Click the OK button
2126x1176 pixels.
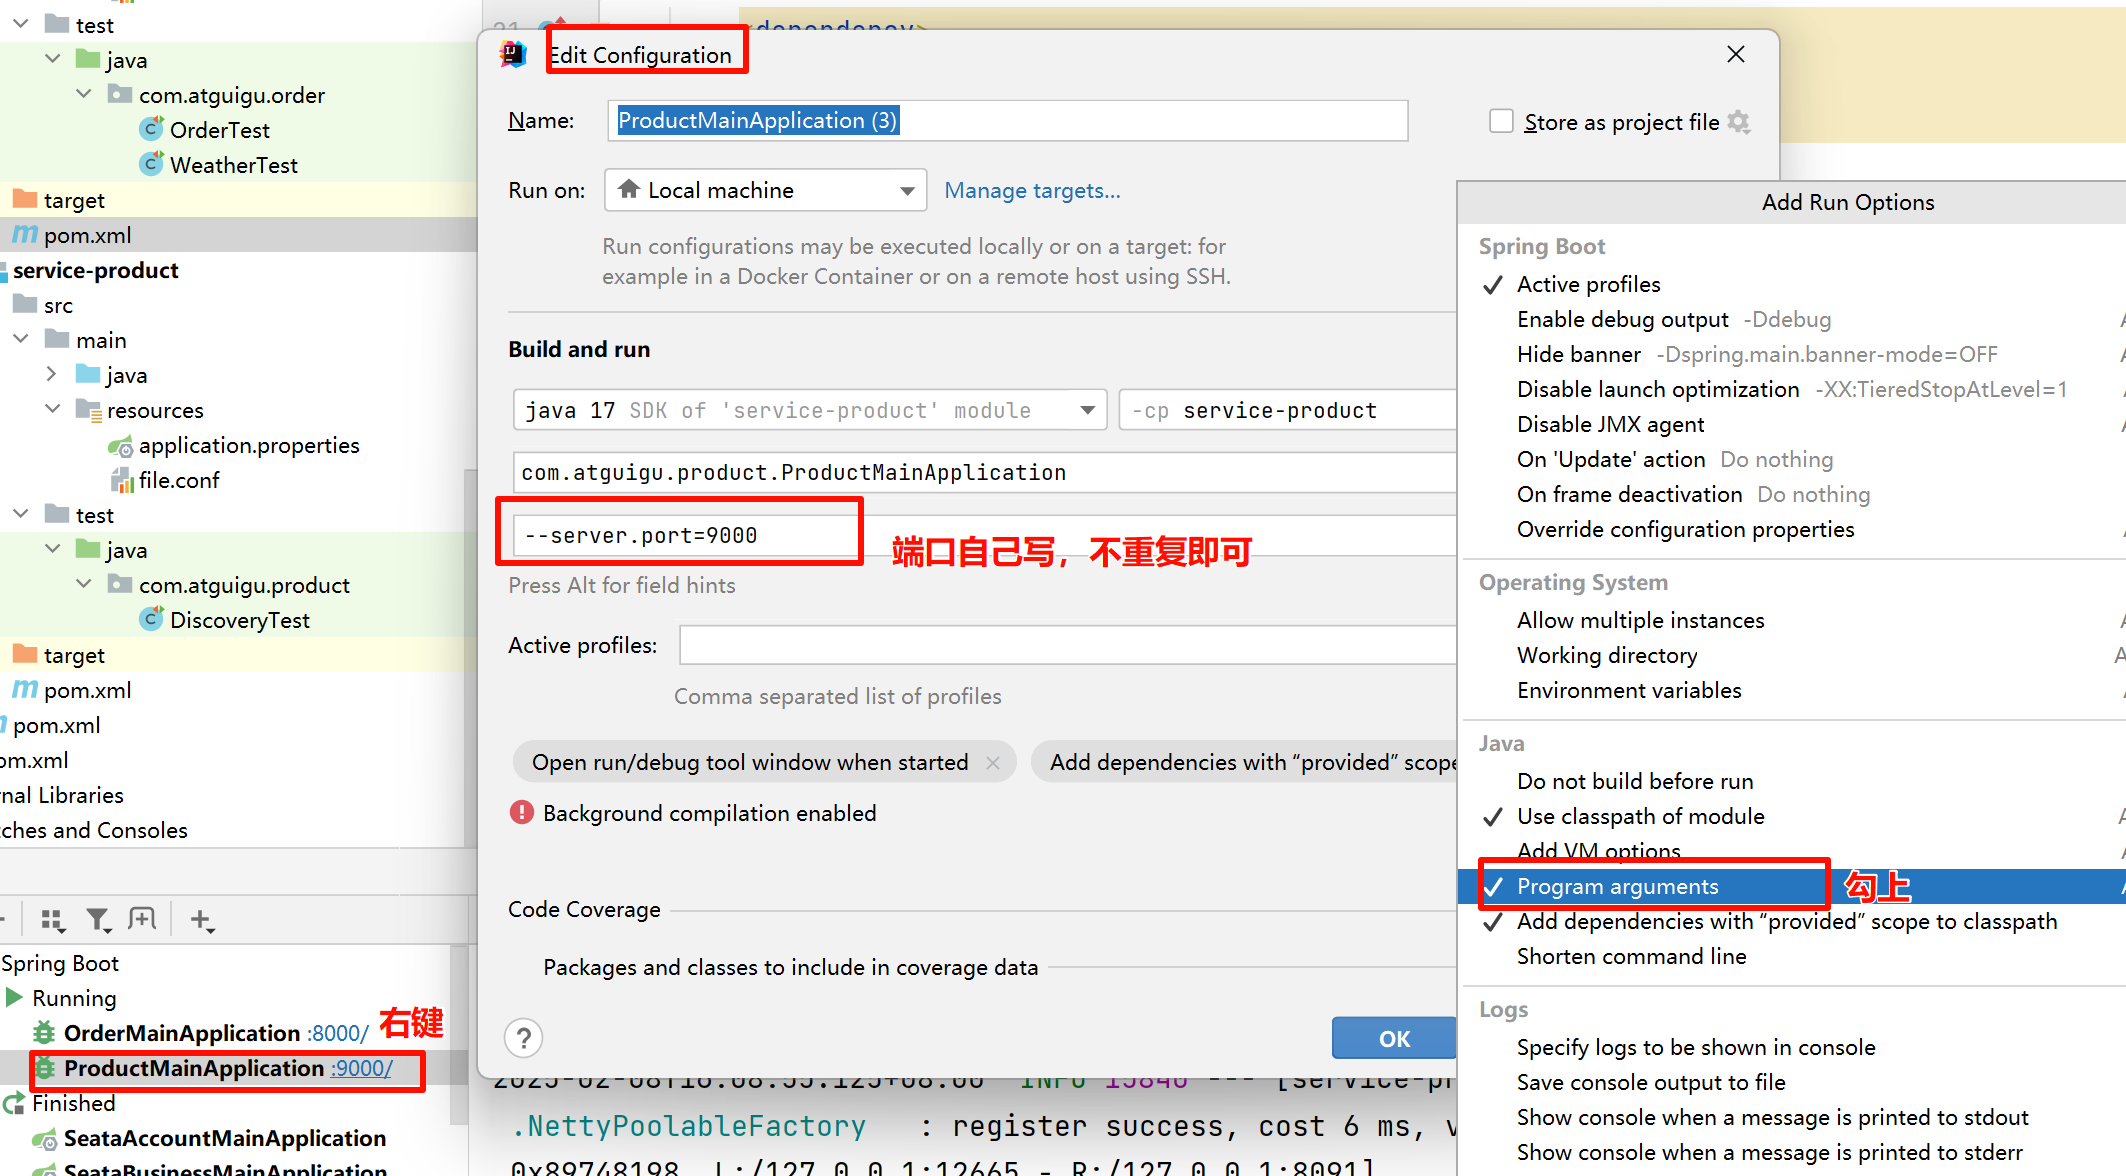click(x=1394, y=1039)
